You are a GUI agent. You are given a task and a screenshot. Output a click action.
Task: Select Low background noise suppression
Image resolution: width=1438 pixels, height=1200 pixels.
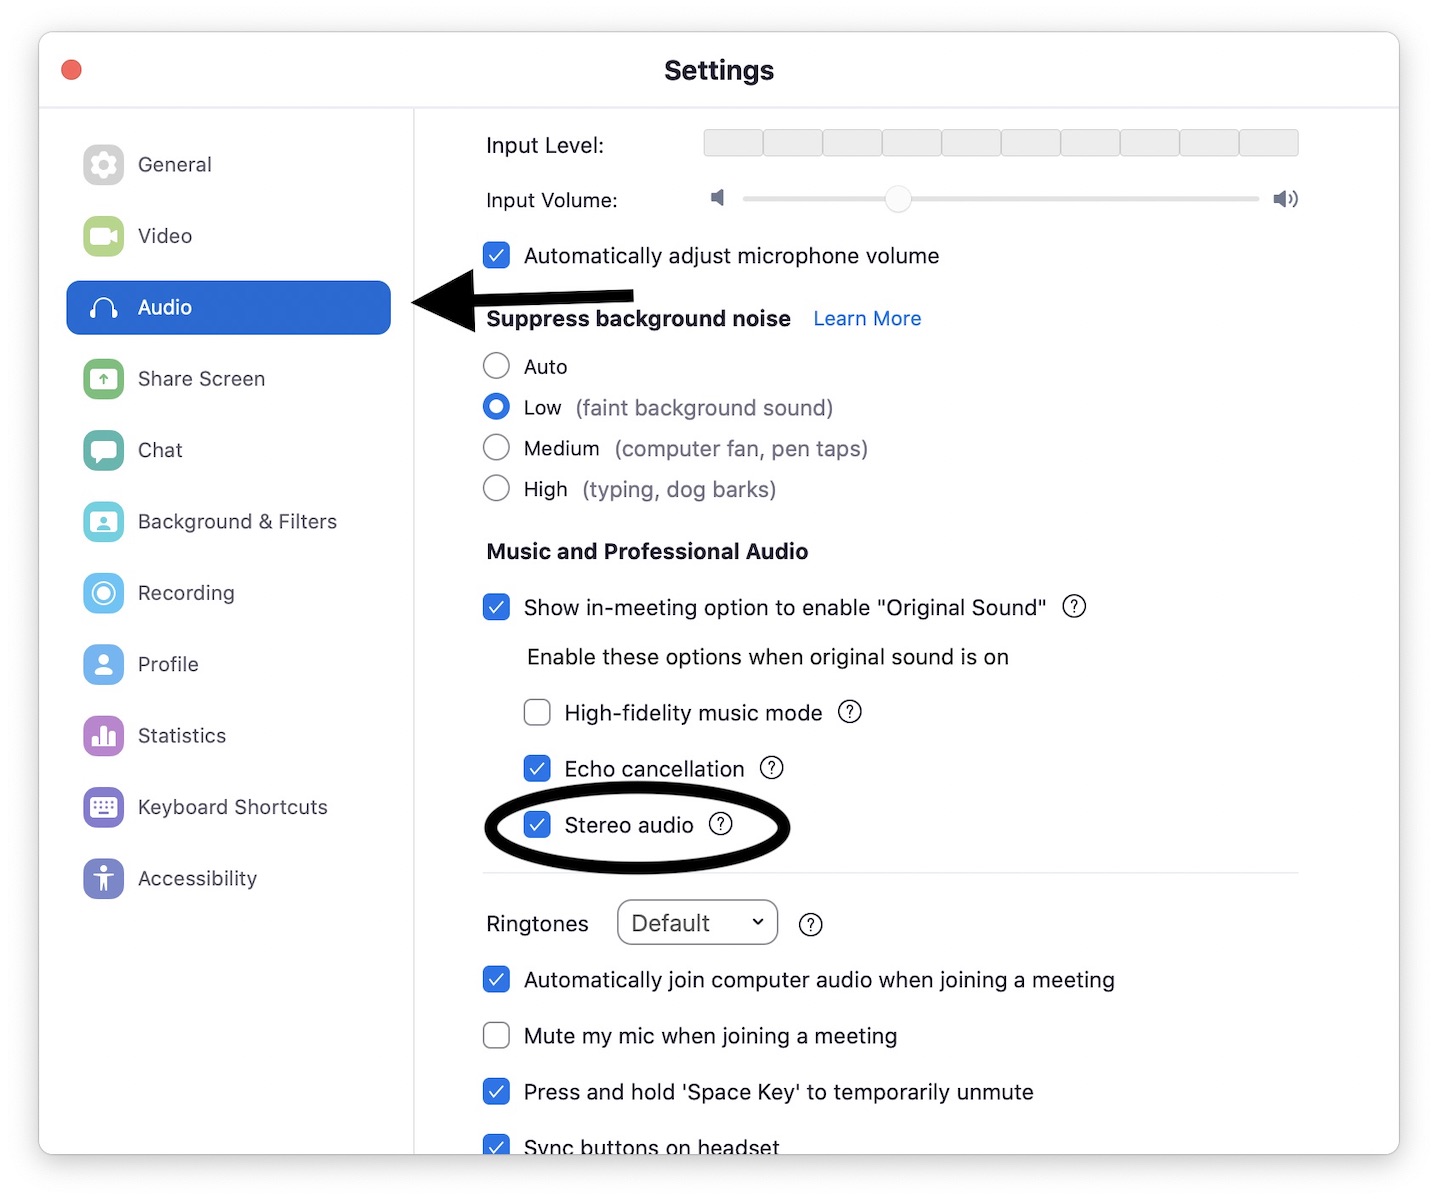pos(496,407)
